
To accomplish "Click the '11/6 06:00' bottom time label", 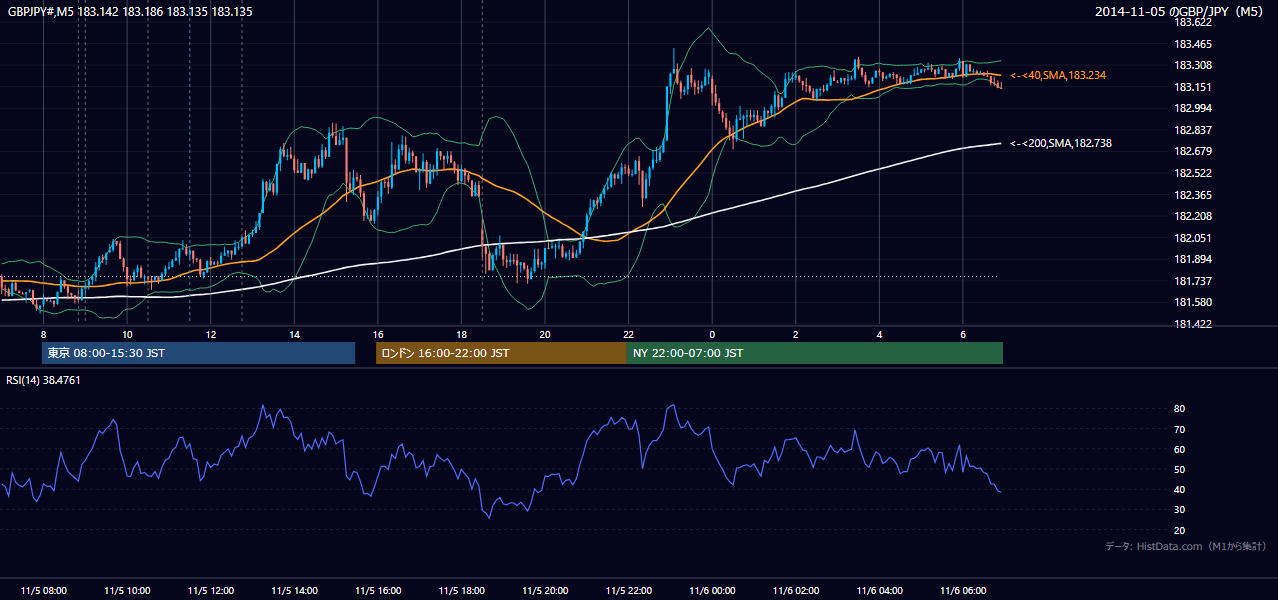I will [x=962, y=591].
